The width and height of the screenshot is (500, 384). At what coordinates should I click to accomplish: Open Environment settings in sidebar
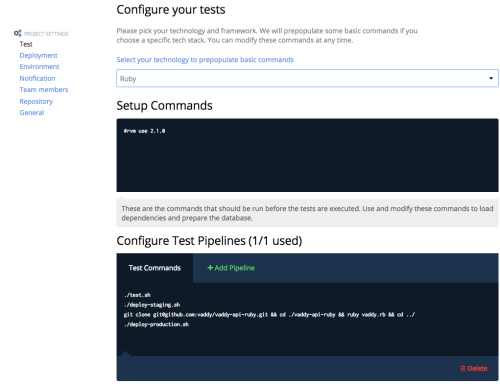(39, 67)
